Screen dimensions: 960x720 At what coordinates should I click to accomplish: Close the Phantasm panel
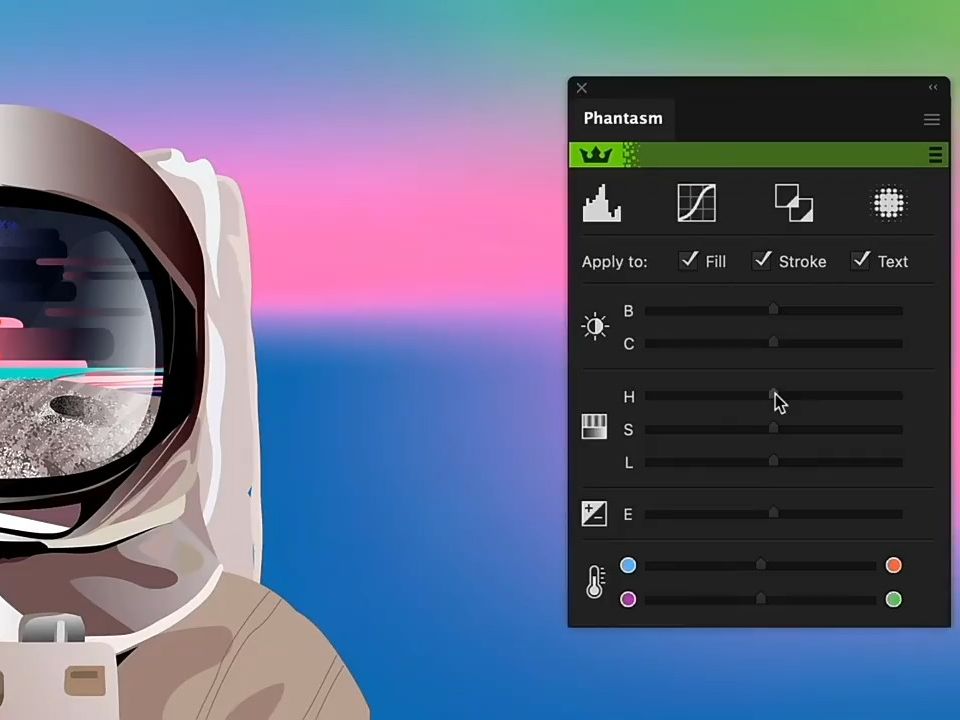click(x=581, y=88)
